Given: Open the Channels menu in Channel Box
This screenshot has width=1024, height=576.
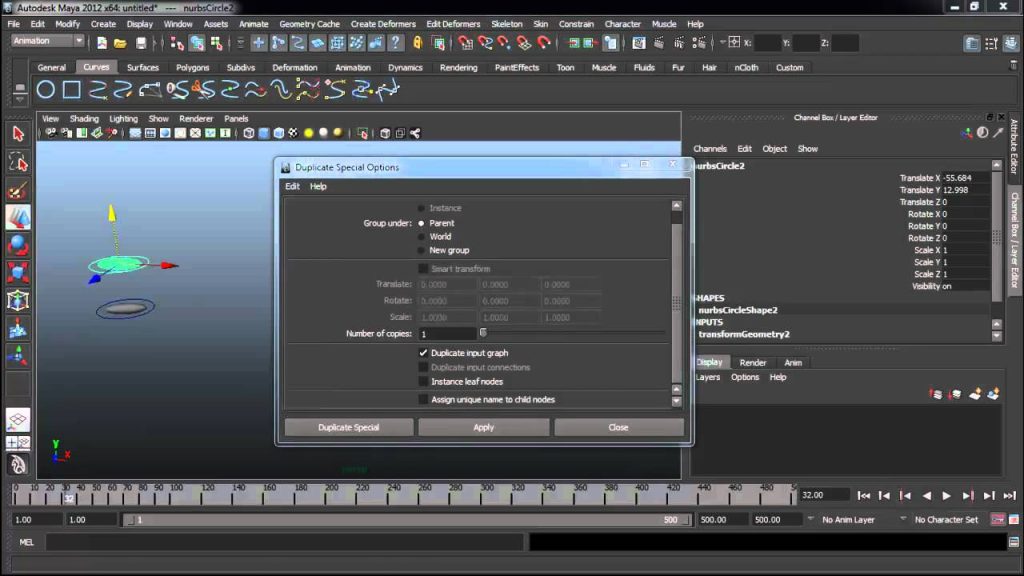Looking at the screenshot, I should 710,149.
